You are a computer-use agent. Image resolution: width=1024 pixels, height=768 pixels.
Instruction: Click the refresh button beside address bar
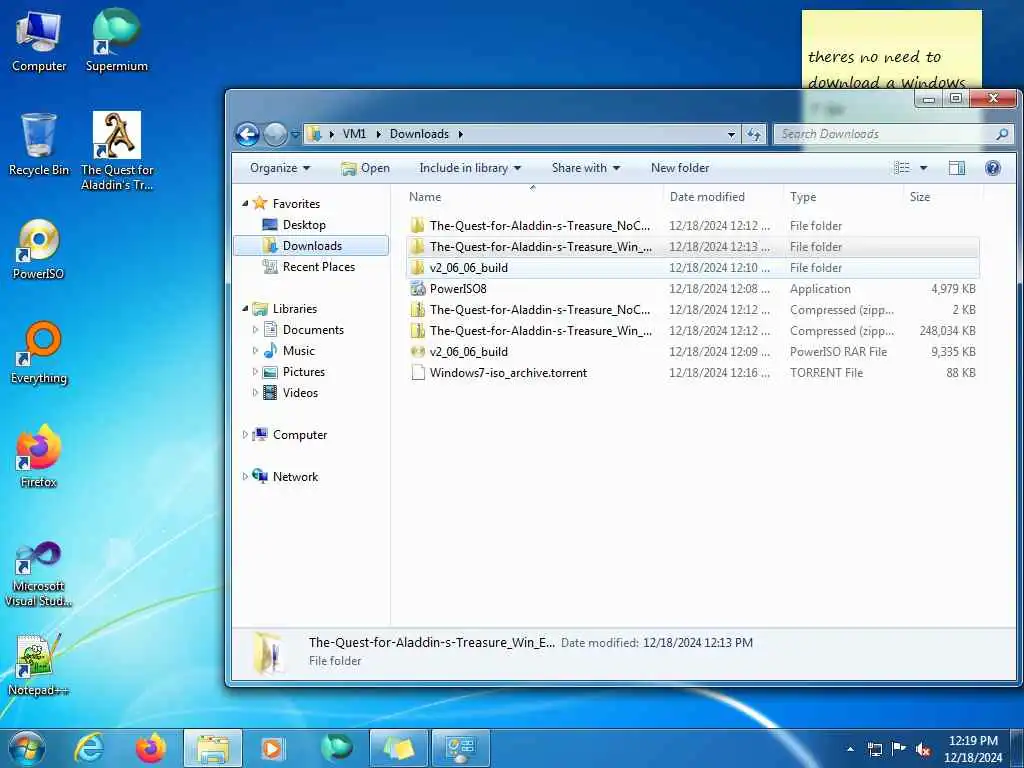pyautogui.click(x=754, y=135)
